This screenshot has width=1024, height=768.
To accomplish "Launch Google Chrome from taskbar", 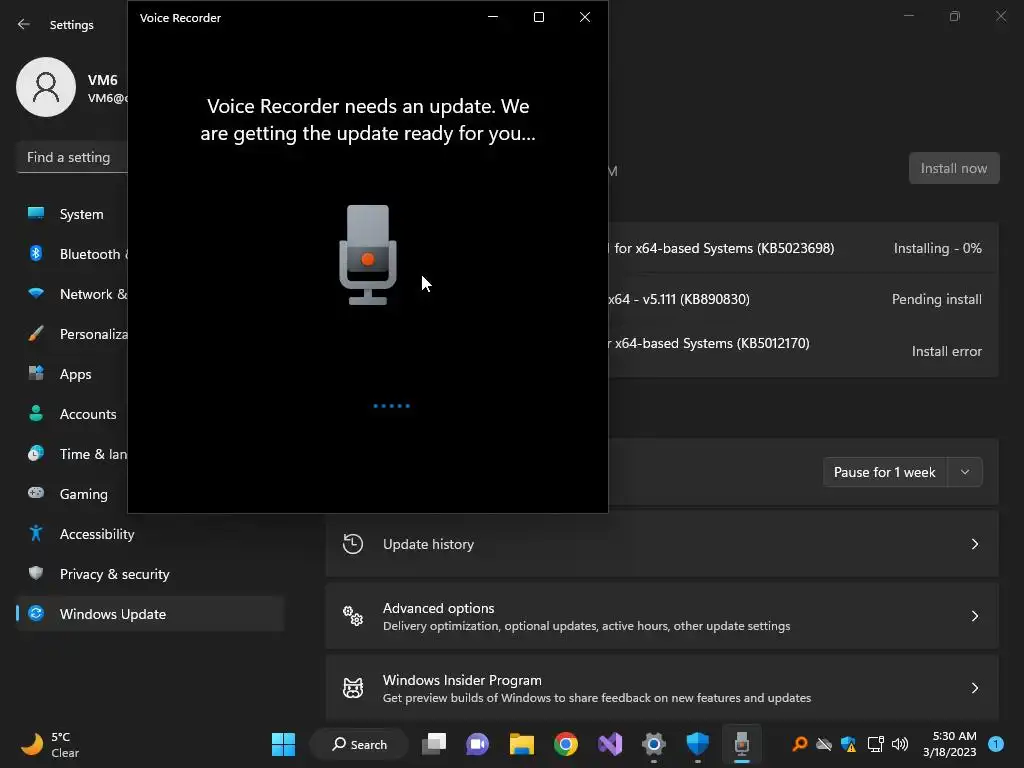I will point(566,744).
